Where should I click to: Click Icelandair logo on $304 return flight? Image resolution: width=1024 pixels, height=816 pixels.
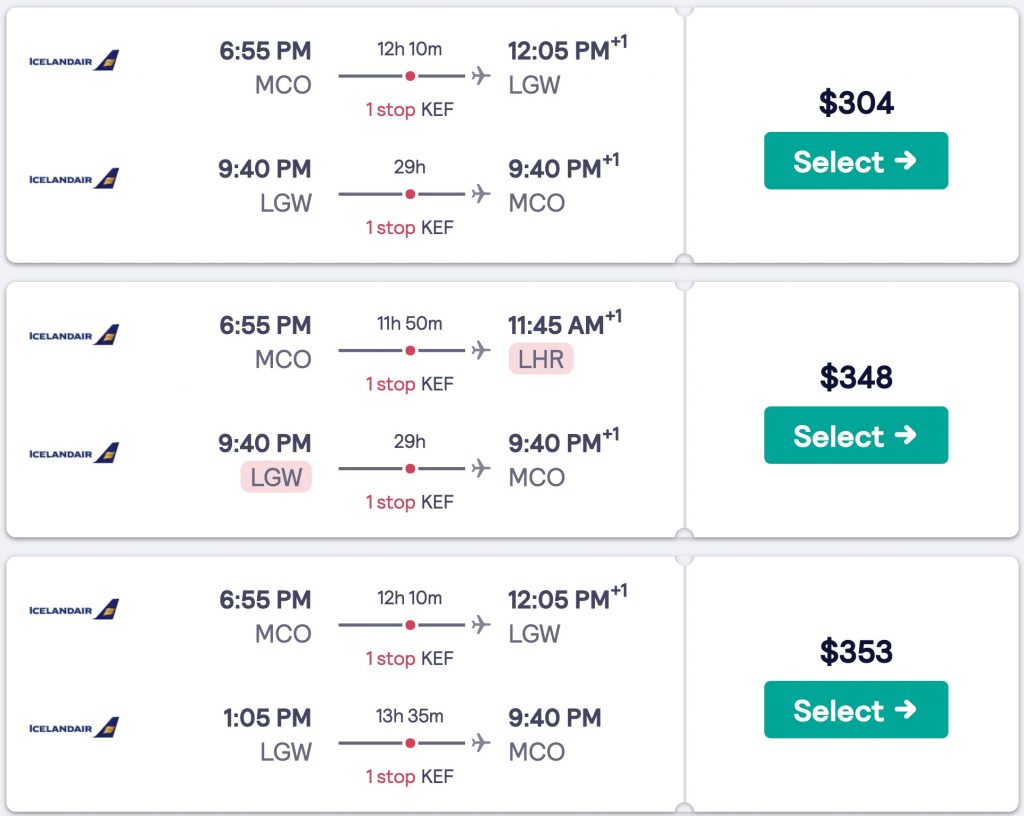point(74,179)
